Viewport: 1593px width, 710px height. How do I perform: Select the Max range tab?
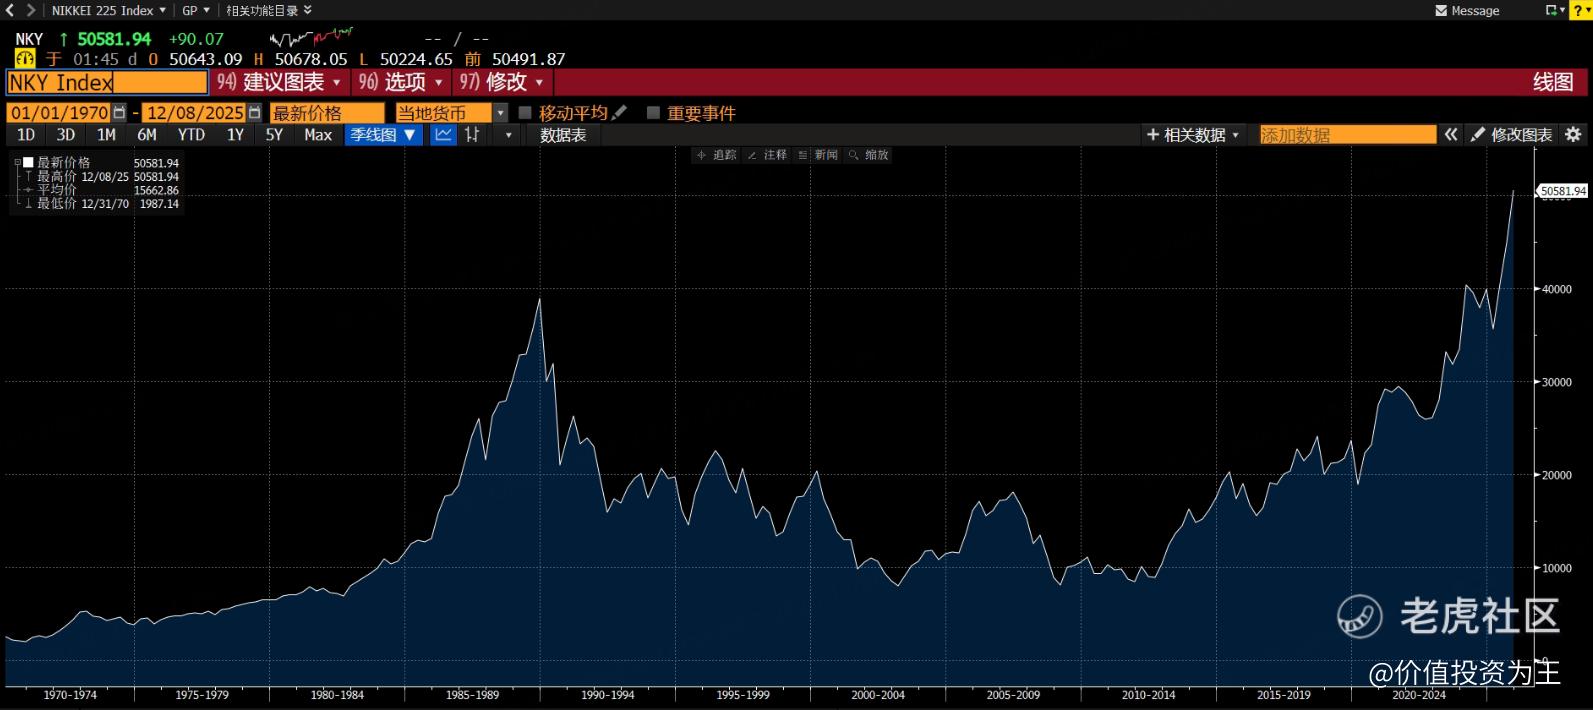pos(318,135)
